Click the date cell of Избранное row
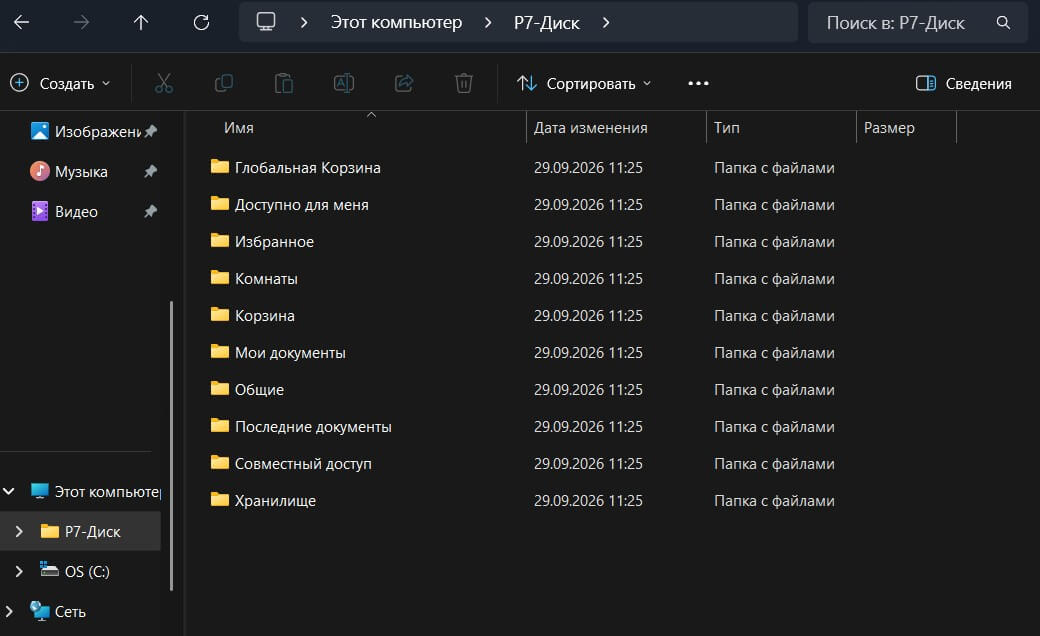The height and width of the screenshot is (636, 1040). 588,241
